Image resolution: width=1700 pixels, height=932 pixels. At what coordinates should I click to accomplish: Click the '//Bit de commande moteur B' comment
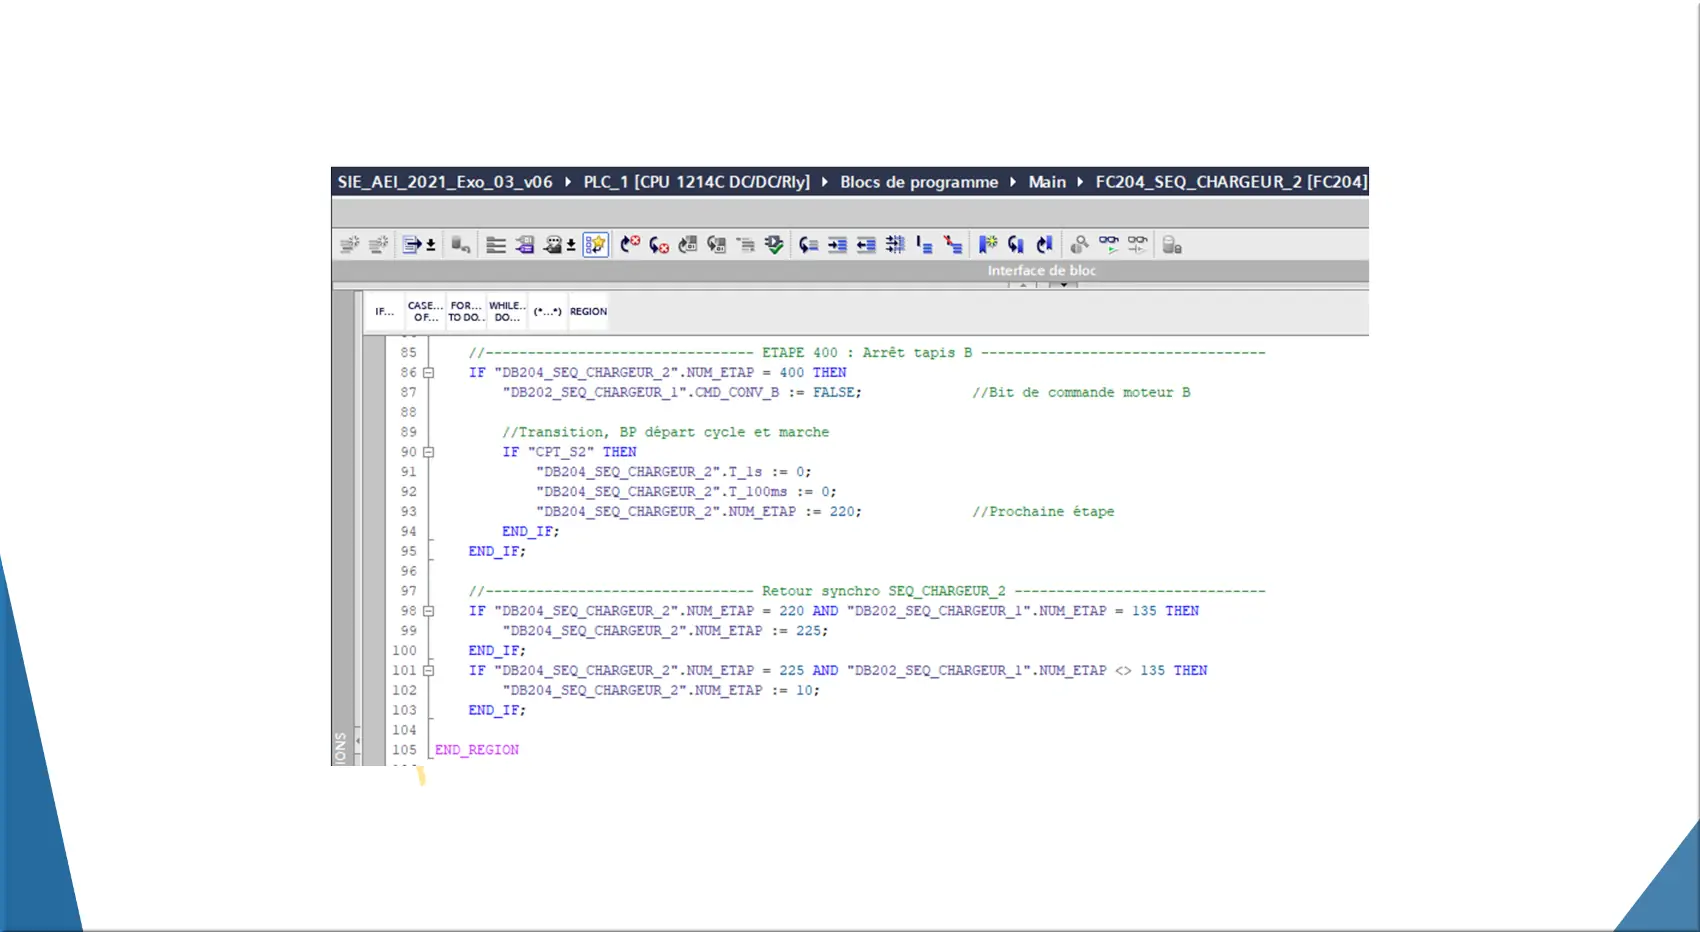click(1081, 393)
